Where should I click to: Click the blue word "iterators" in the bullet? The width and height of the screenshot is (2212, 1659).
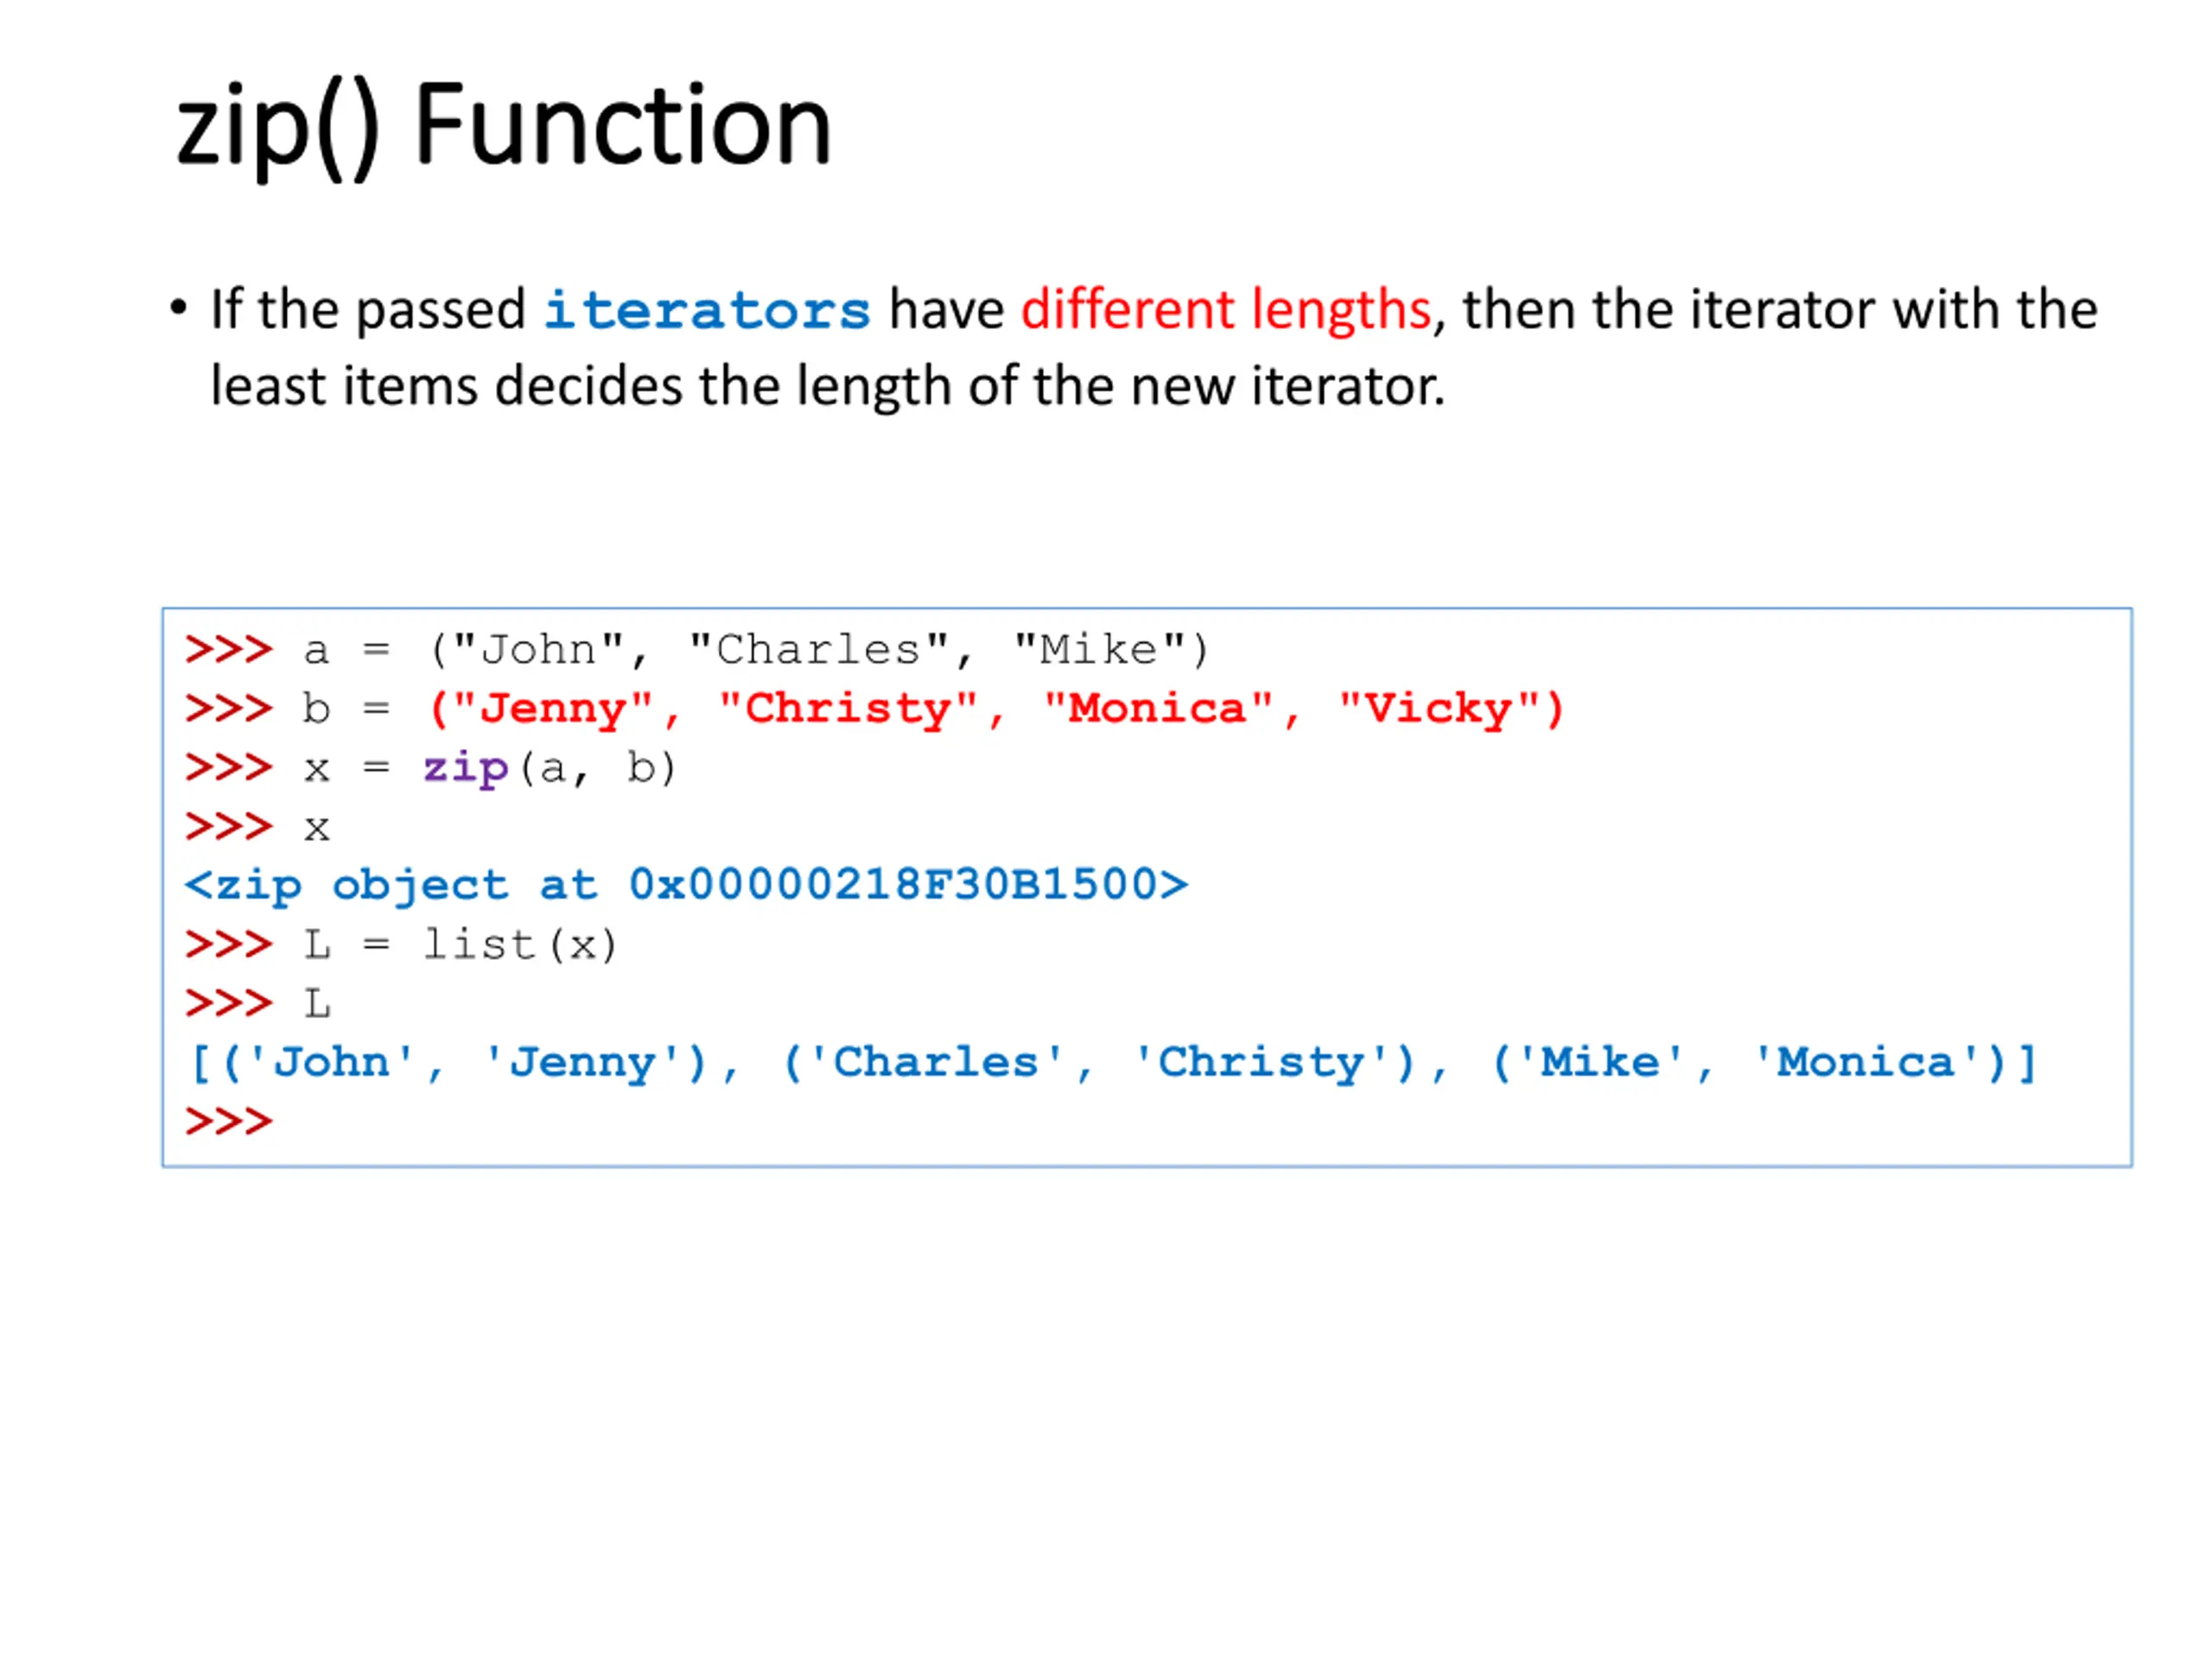pos(707,309)
